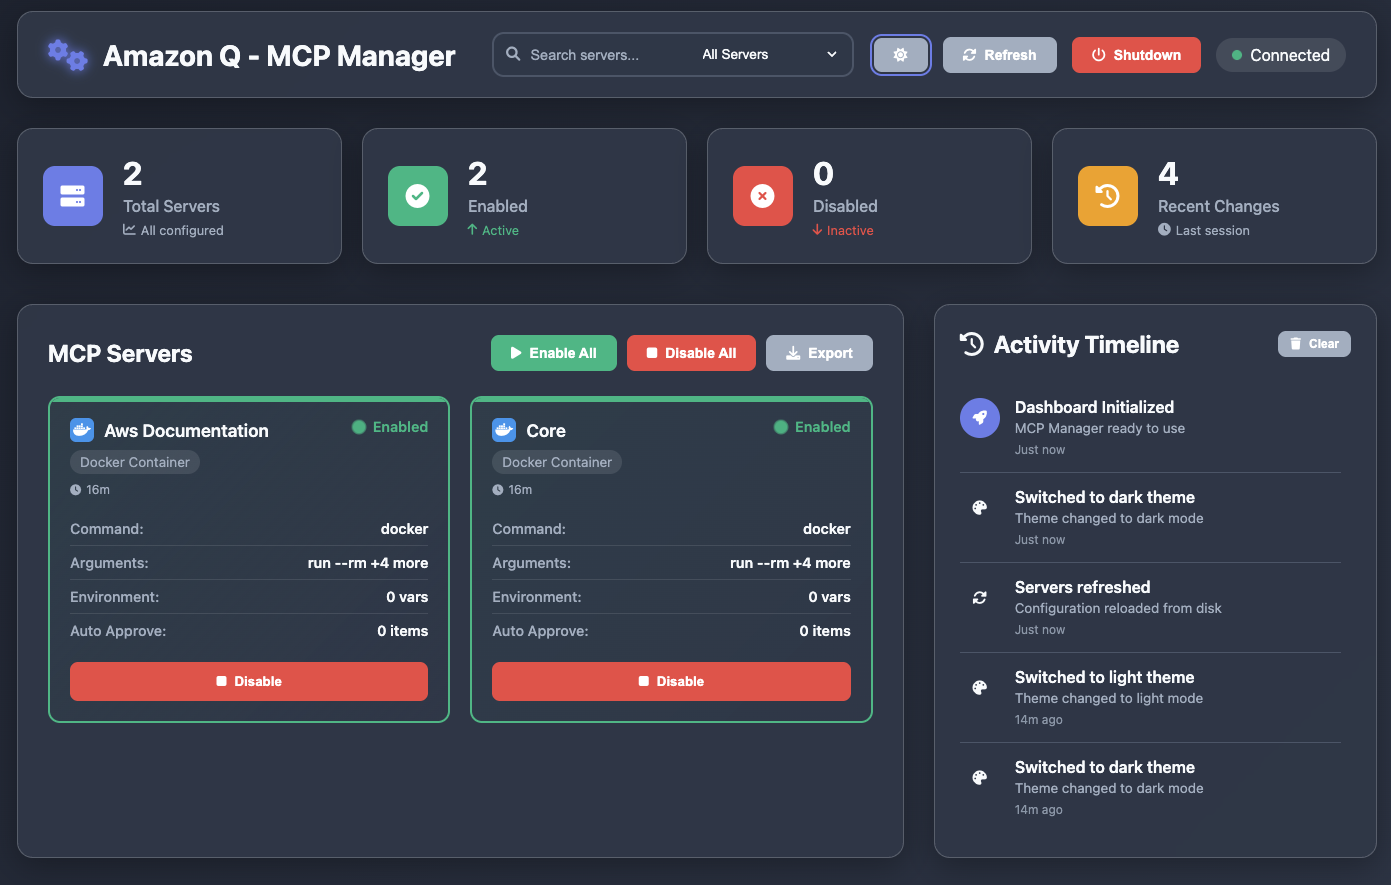Click '0 vars' on Aws Documentation card
The height and width of the screenshot is (885, 1391).
coord(407,597)
